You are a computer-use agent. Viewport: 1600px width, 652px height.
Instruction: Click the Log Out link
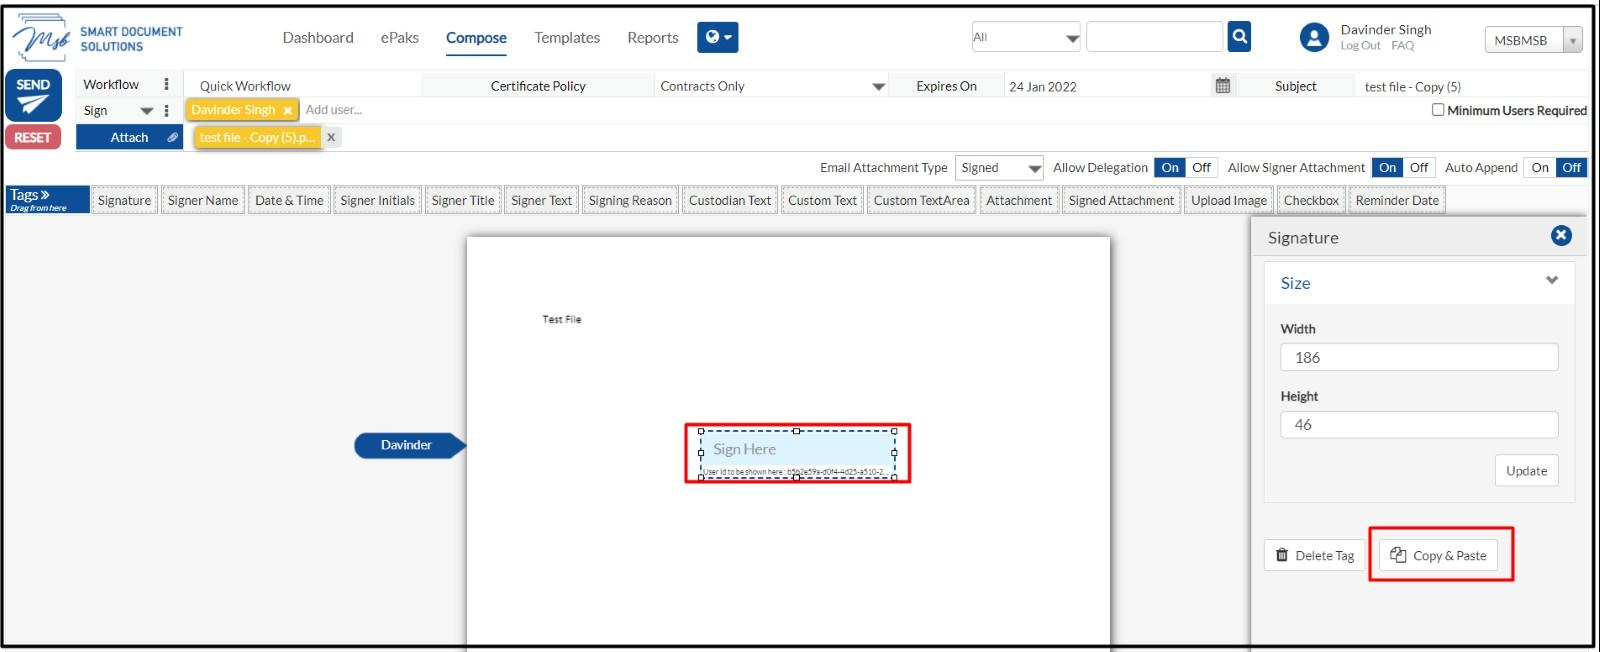[1360, 46]
